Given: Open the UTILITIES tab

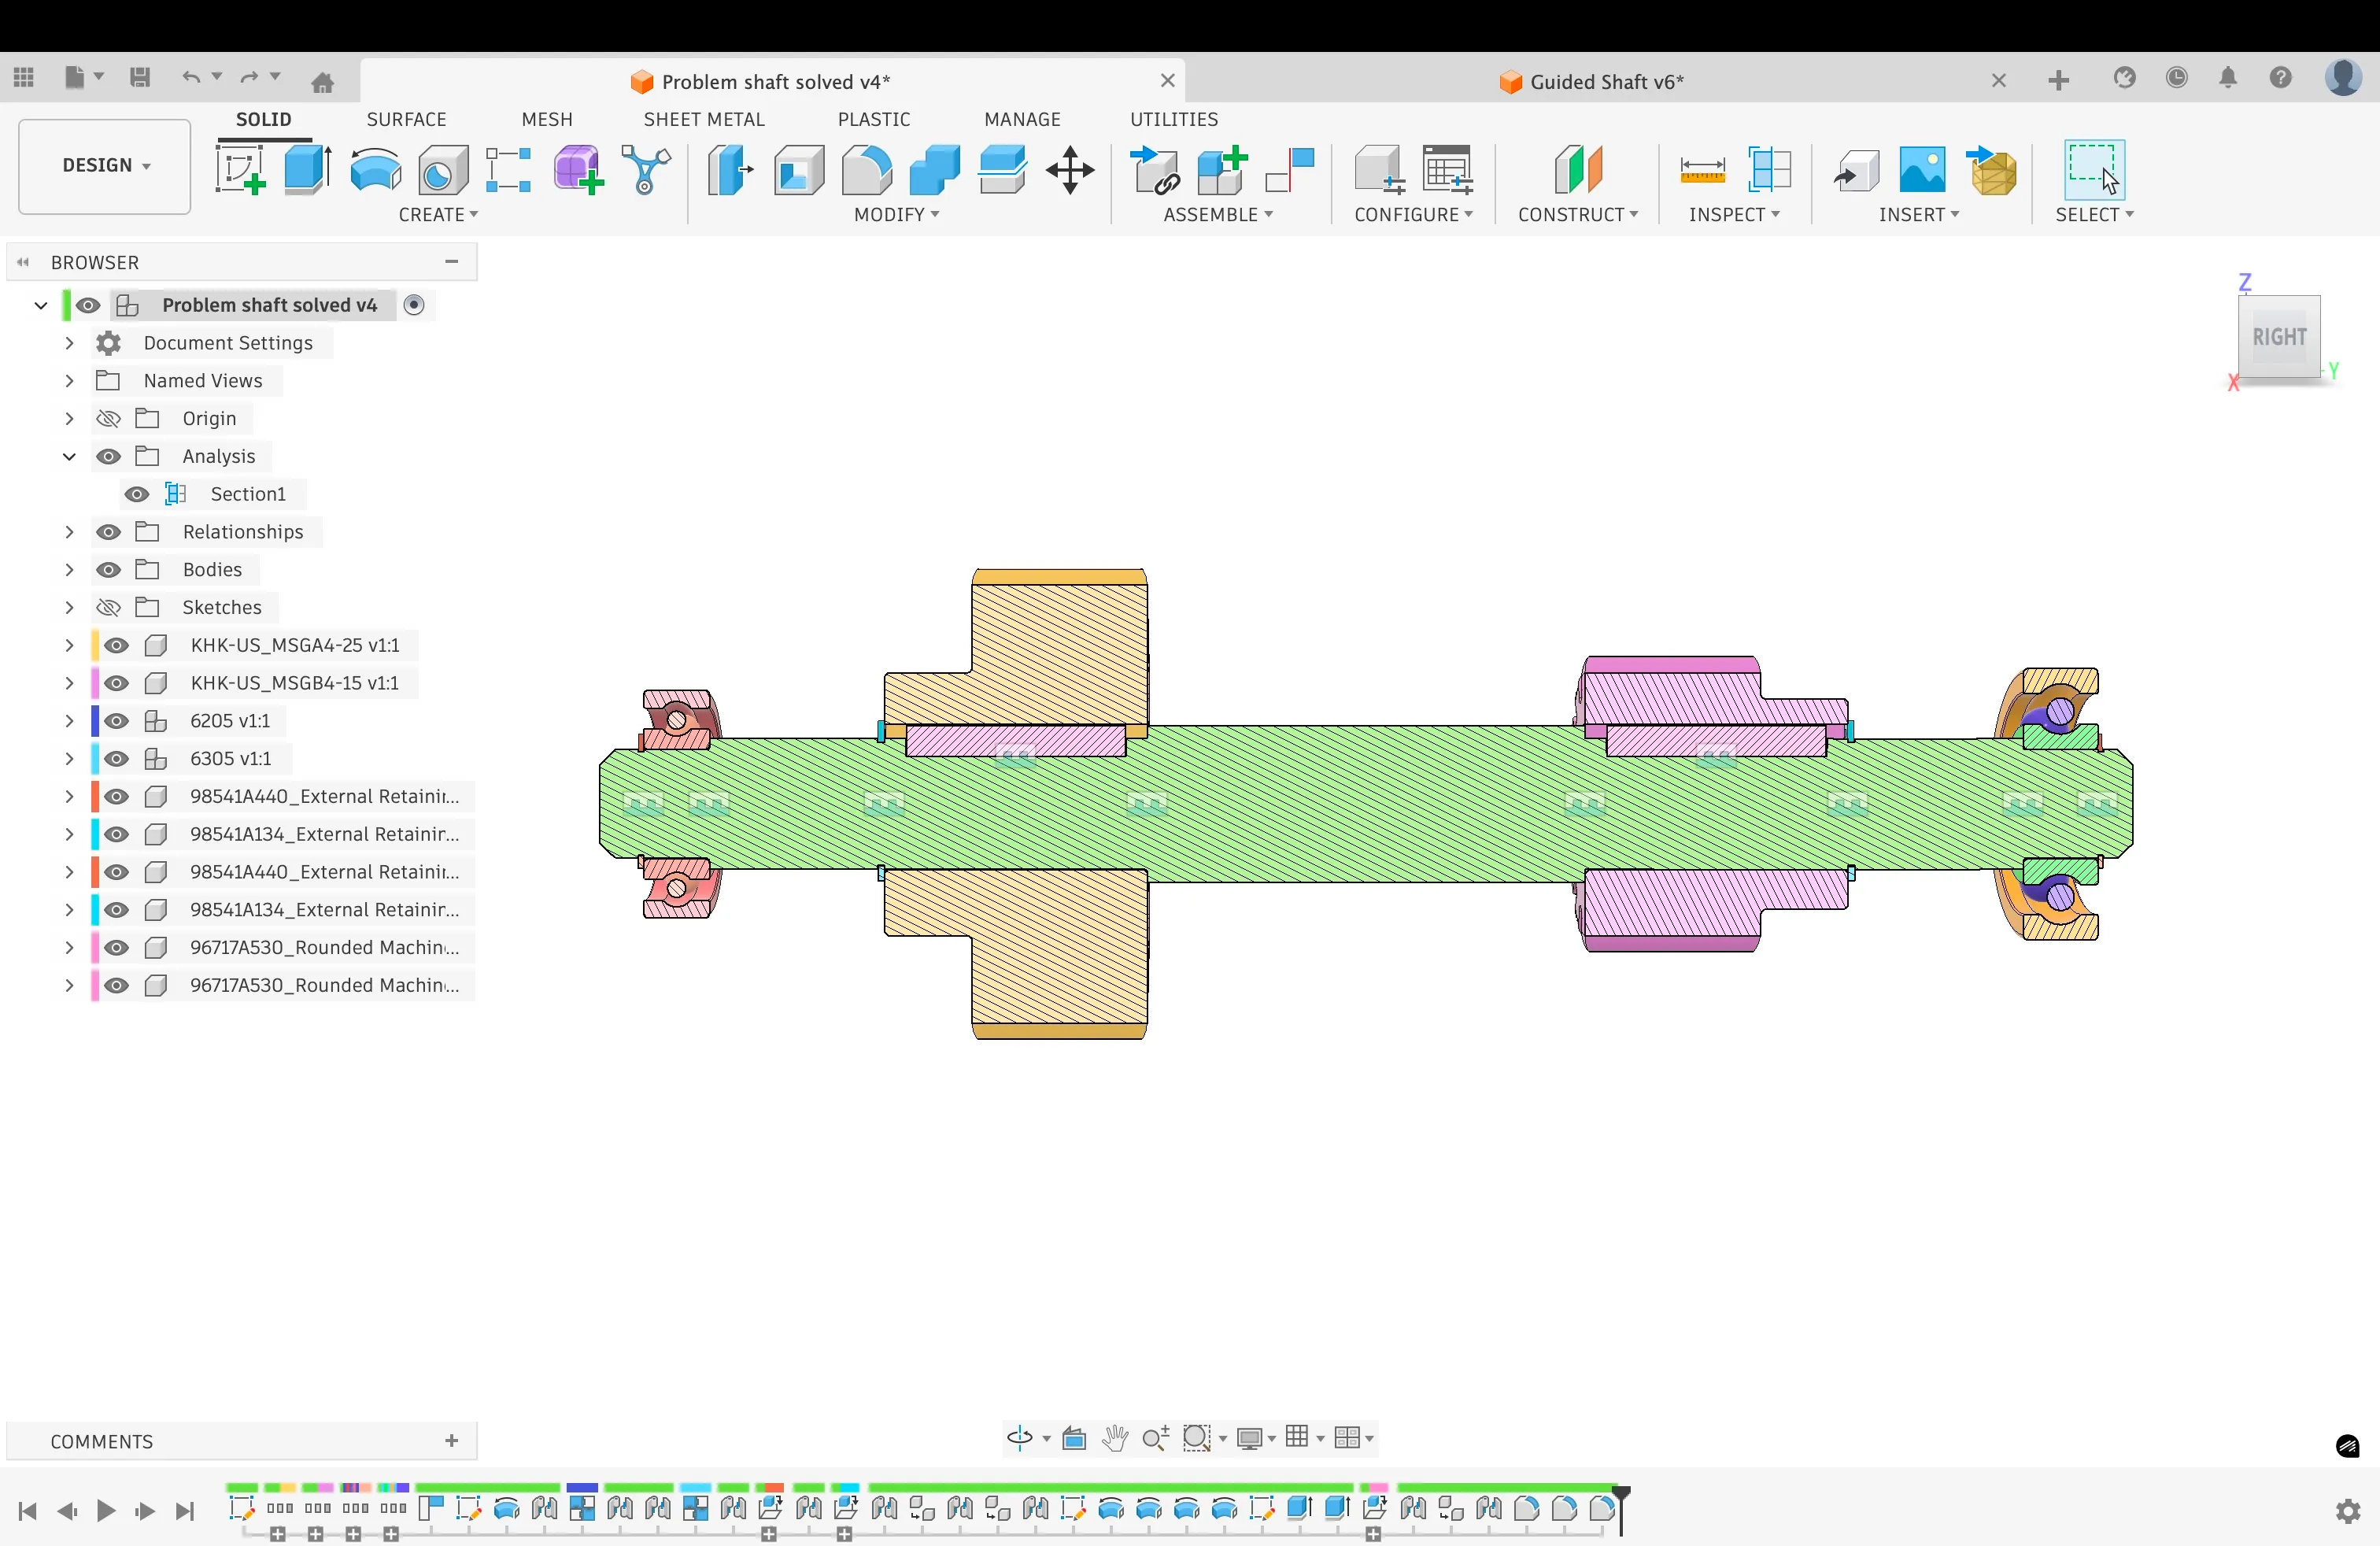Looking at the screenshot, I should [x=1174, y=119].
